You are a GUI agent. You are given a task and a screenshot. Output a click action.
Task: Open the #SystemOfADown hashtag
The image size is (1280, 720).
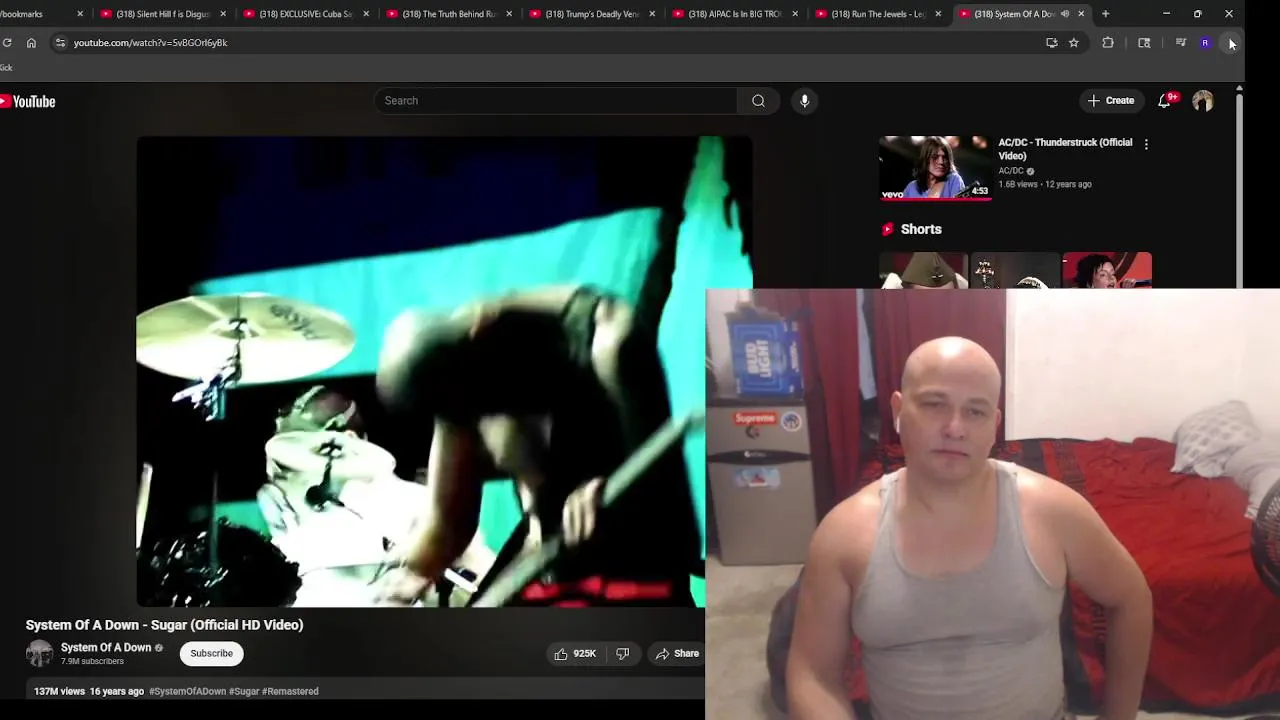[x=187, y=691]
